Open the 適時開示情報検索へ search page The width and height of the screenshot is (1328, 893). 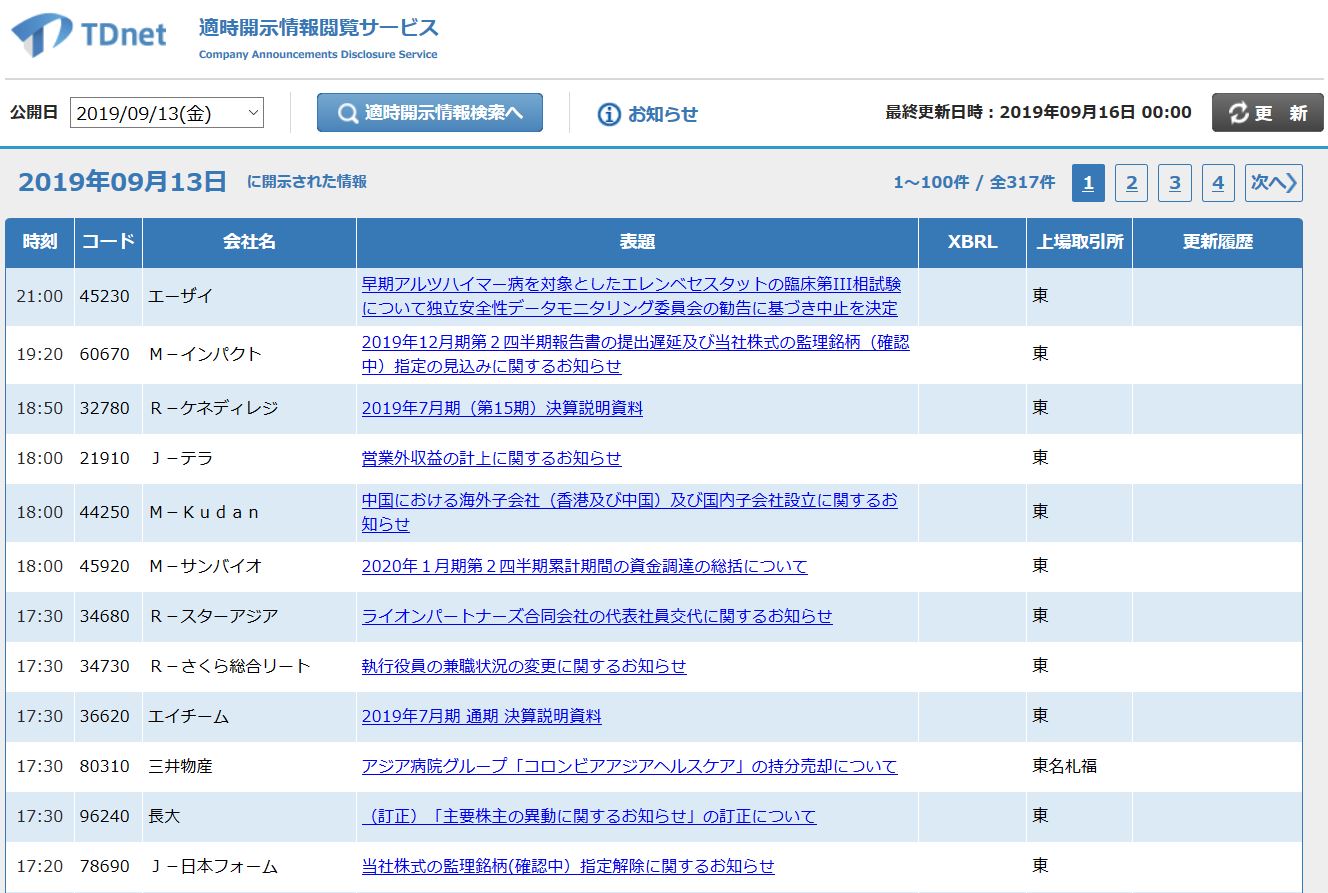[429, 112]
